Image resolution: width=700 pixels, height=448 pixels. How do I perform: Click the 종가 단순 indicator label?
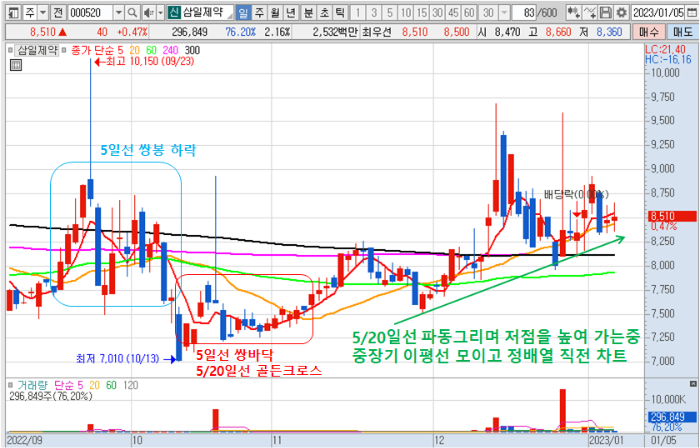coord(92,50)
